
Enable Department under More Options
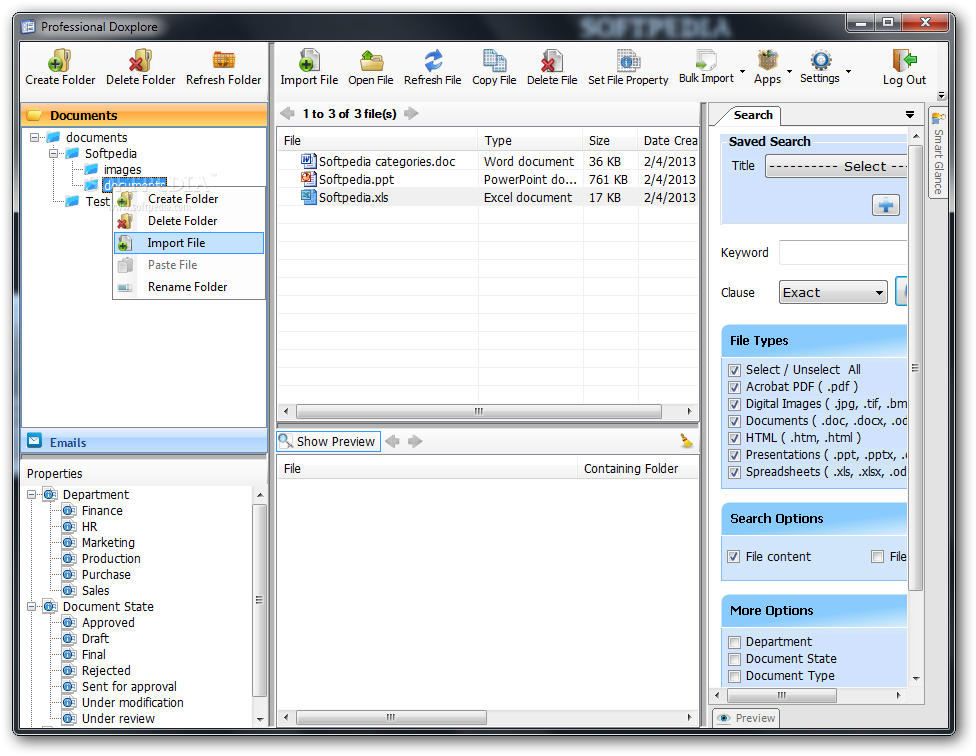coord(734,642)
